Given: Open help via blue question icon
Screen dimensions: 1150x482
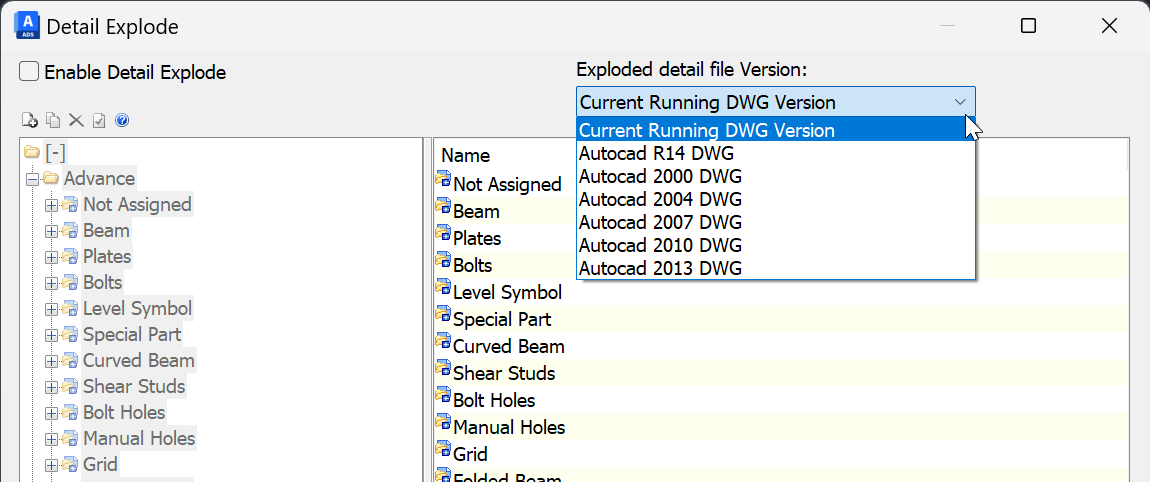Looking at the screenshot, I should [122, 121].
